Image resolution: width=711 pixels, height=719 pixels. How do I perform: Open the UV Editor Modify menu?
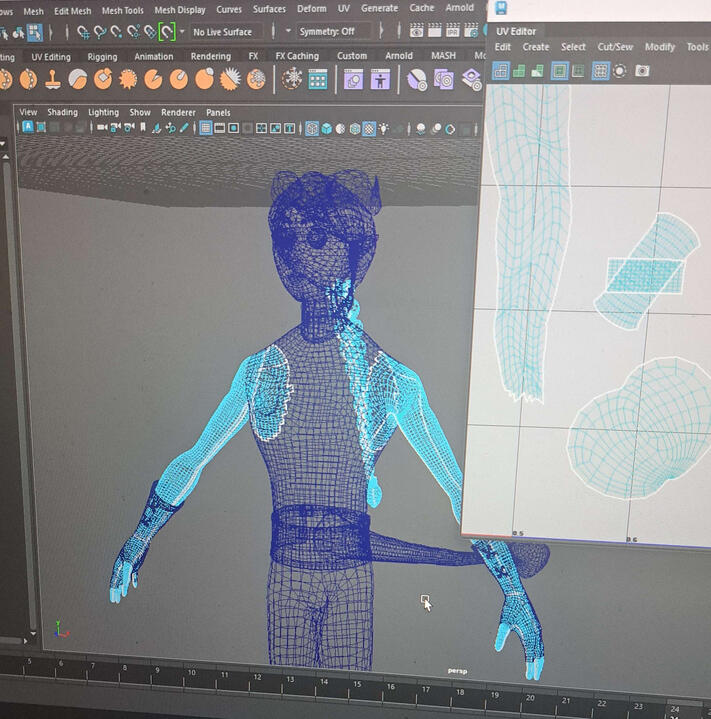click(x=660, y=47)
